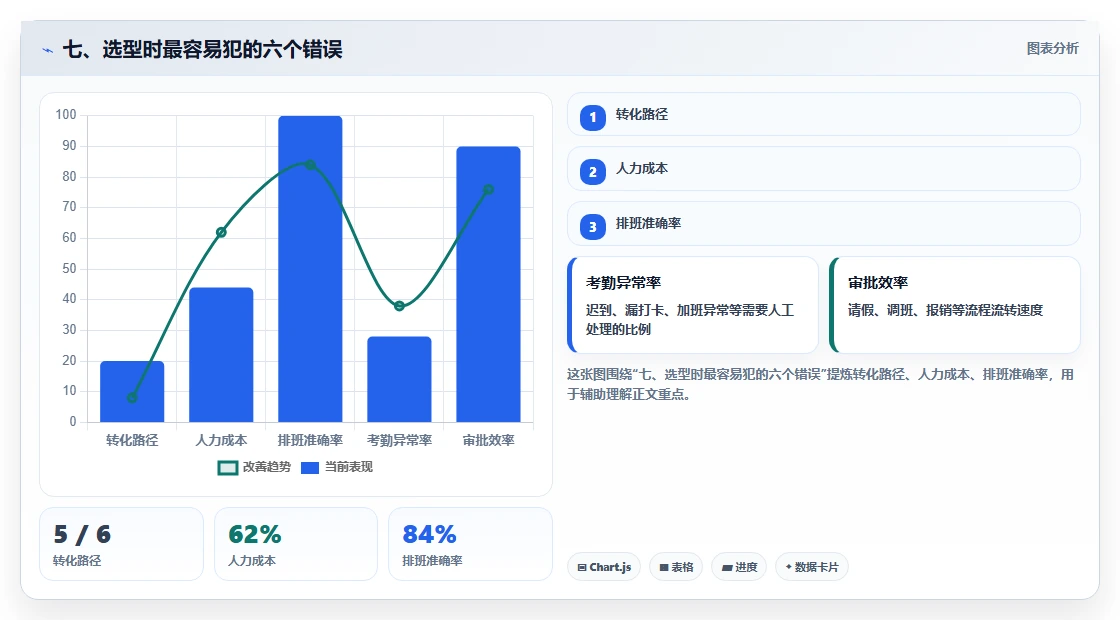Select the 人力成本 list item
Screen dimensions: 1120x620
coord(823,169)
